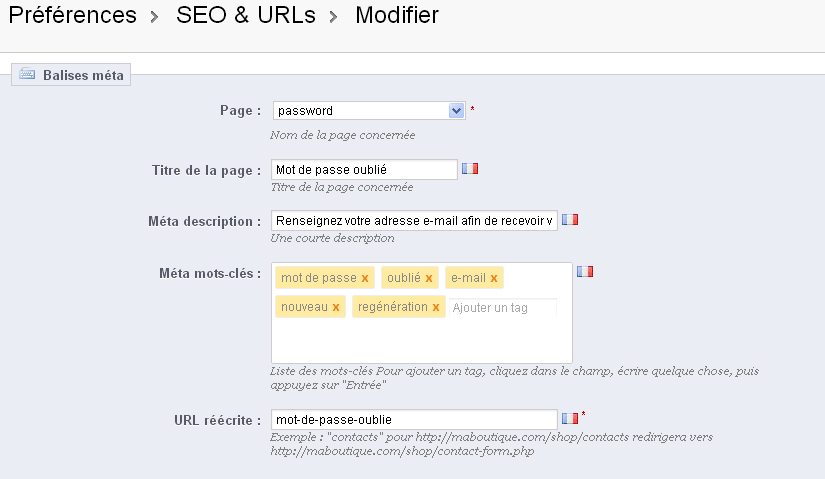Delete the 'regénération' keyword tag

[436, 307]
